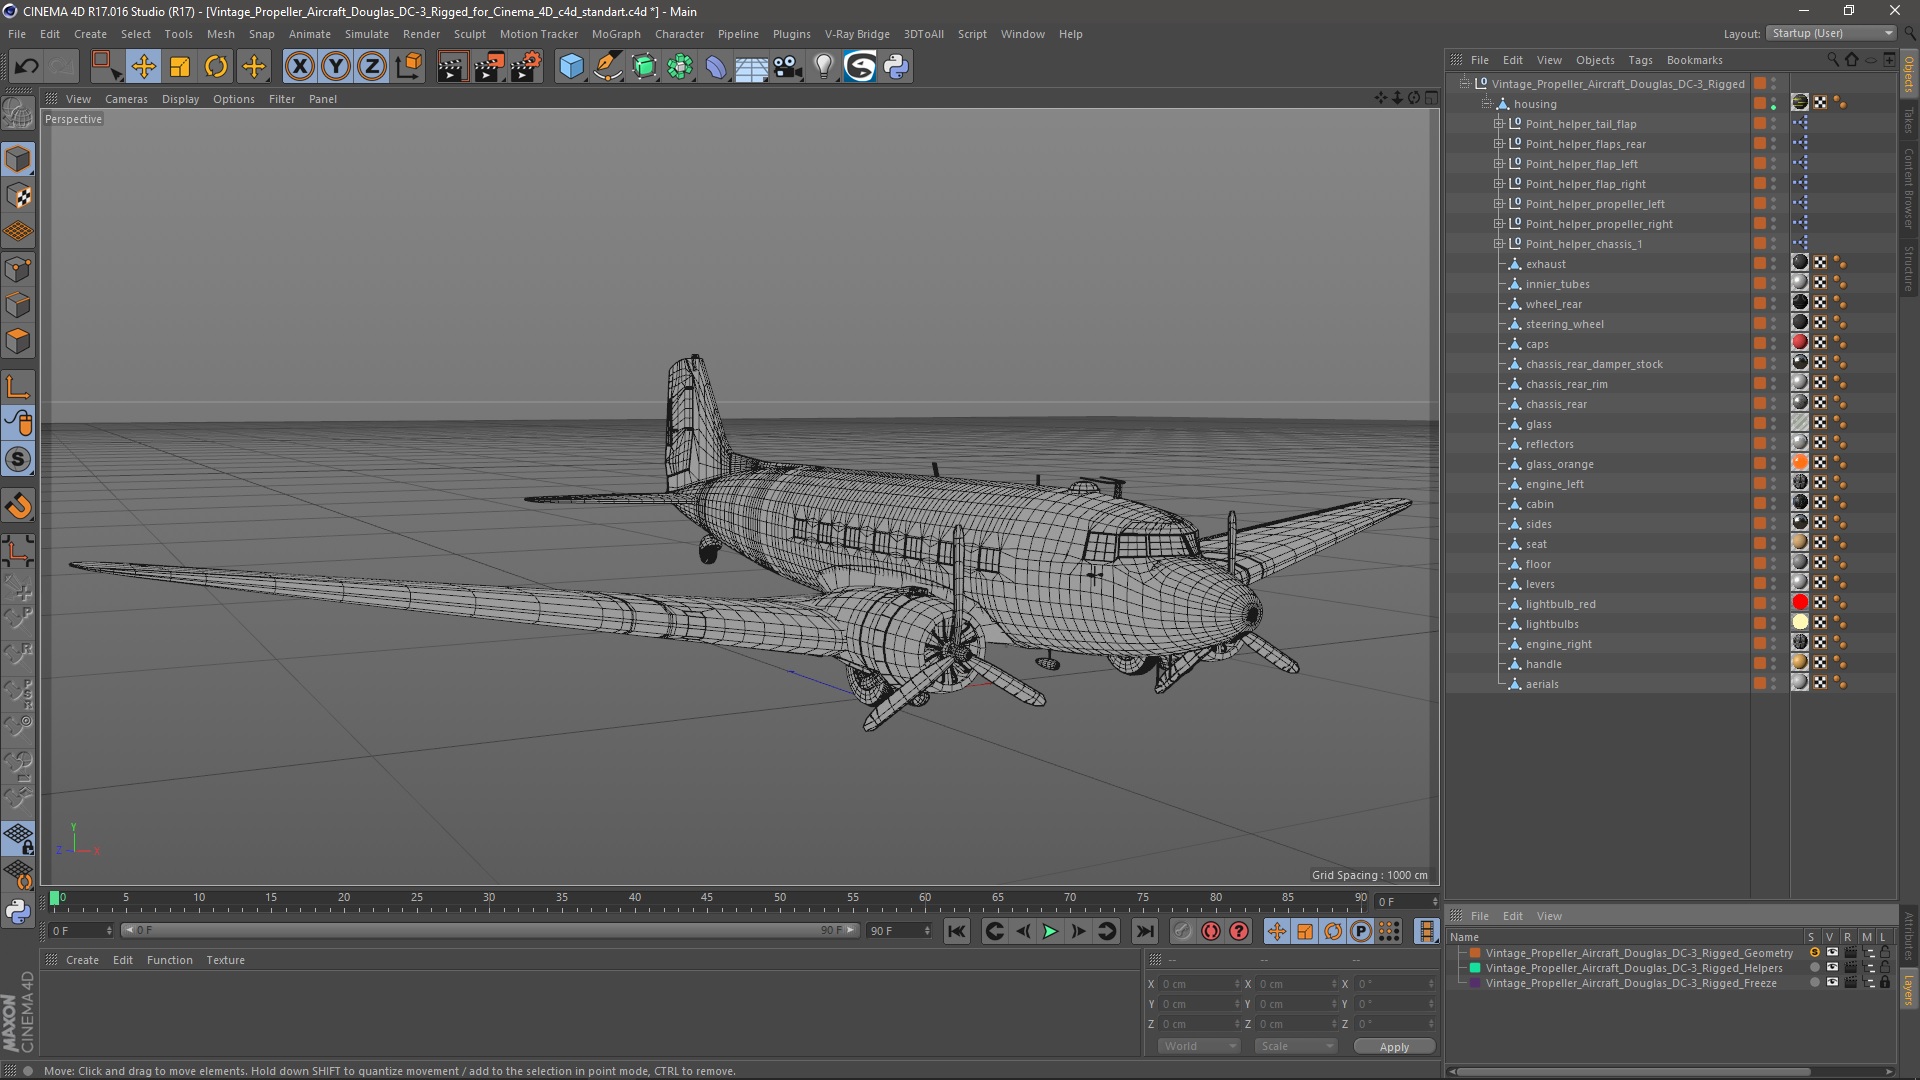Add a Camera object icon
This screenshot has width=1920, height=1080.
(x=788, y=67)
